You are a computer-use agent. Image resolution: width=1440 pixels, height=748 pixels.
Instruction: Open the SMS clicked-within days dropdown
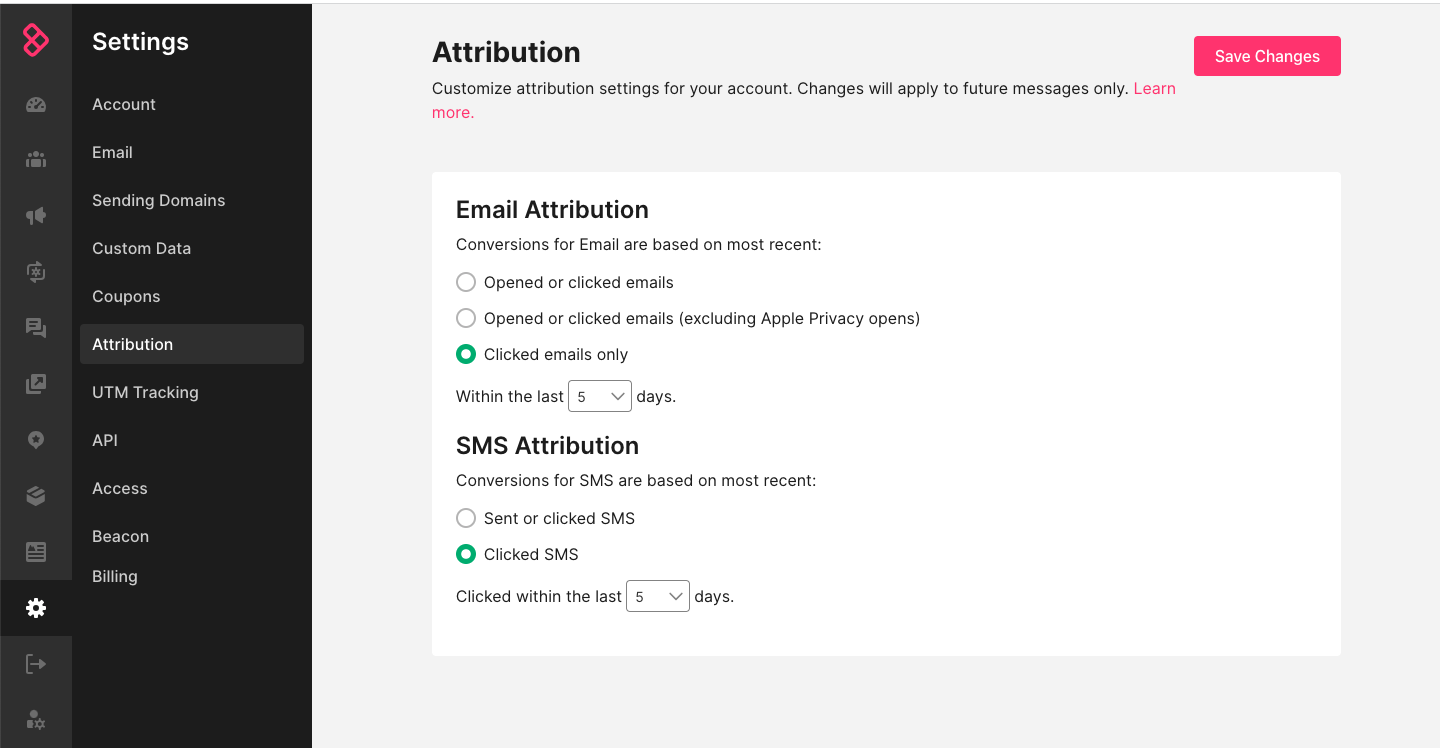(658, 596)
